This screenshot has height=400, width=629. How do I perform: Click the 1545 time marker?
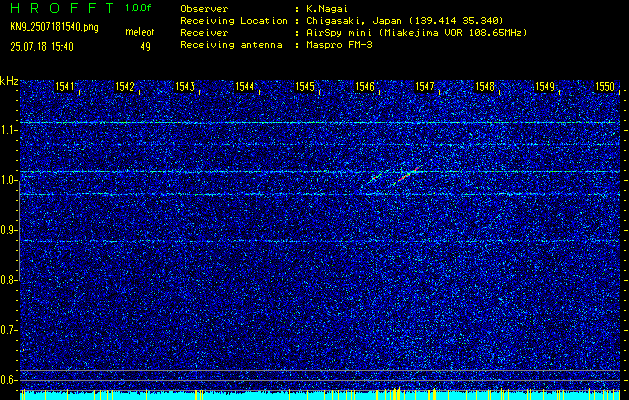[x=305, y=86]
